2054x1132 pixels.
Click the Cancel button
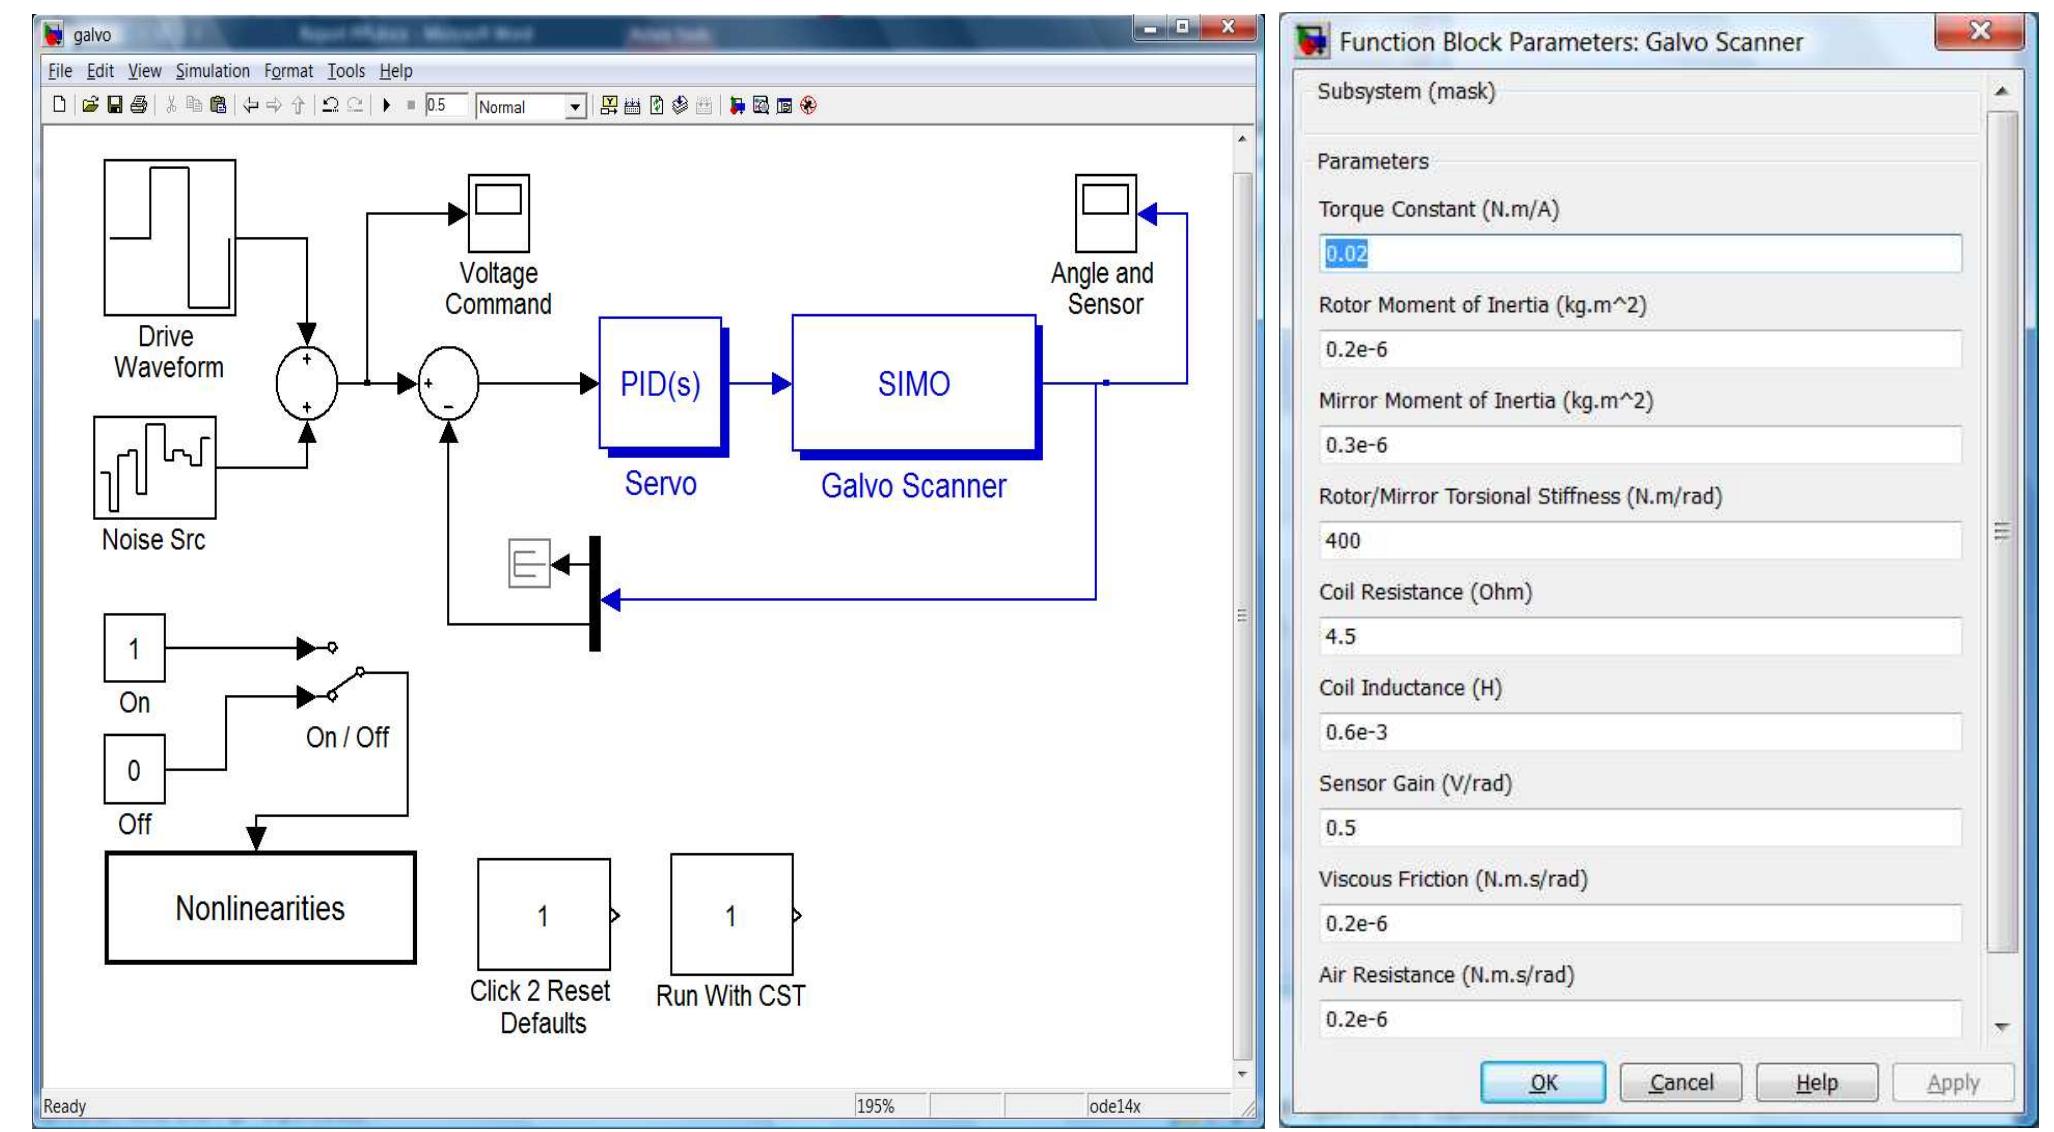[1681, 1082]
